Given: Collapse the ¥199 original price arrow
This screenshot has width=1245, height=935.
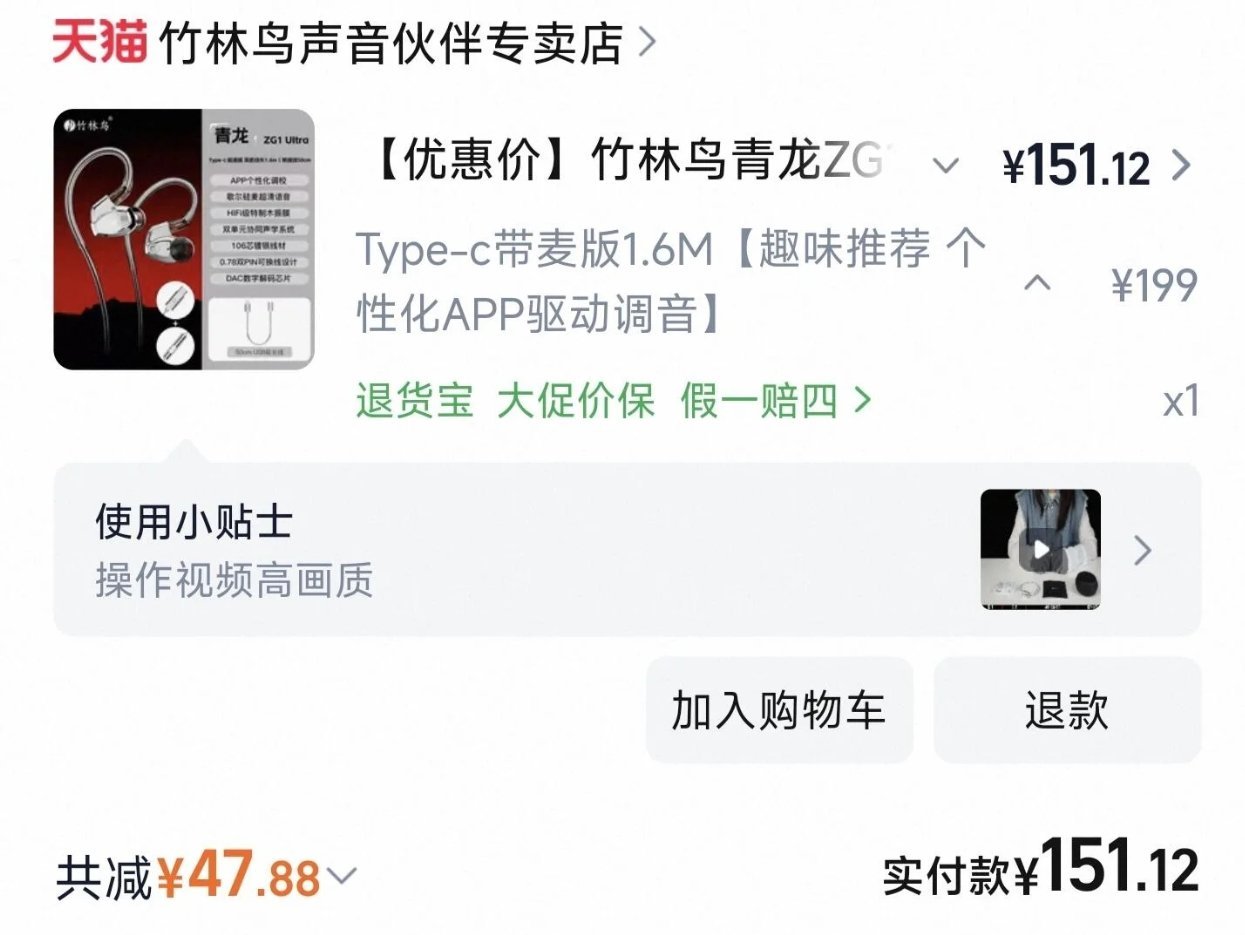Looking at the screenshot, I should 1038,286.
